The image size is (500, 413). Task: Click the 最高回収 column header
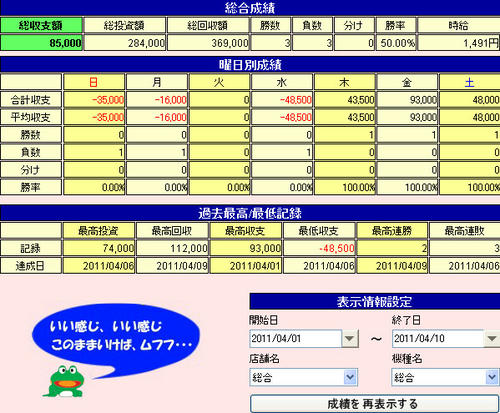(172, 231)
